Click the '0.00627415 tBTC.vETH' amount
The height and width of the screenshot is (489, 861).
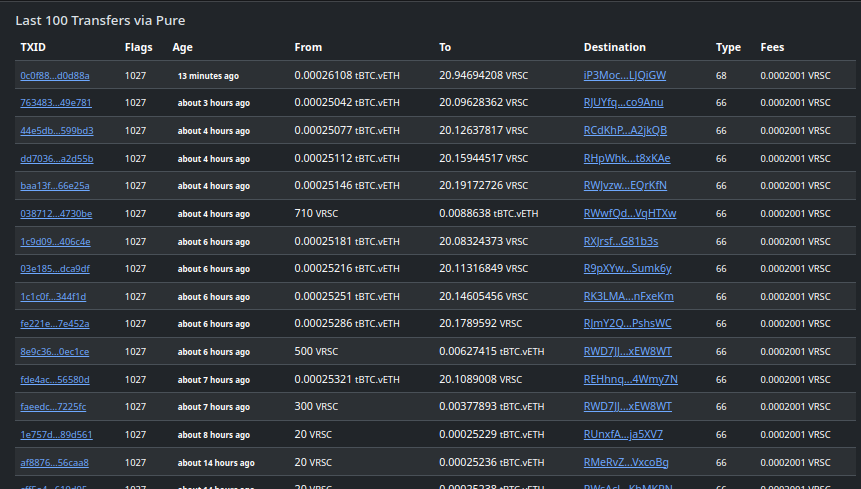click(492, 351)
